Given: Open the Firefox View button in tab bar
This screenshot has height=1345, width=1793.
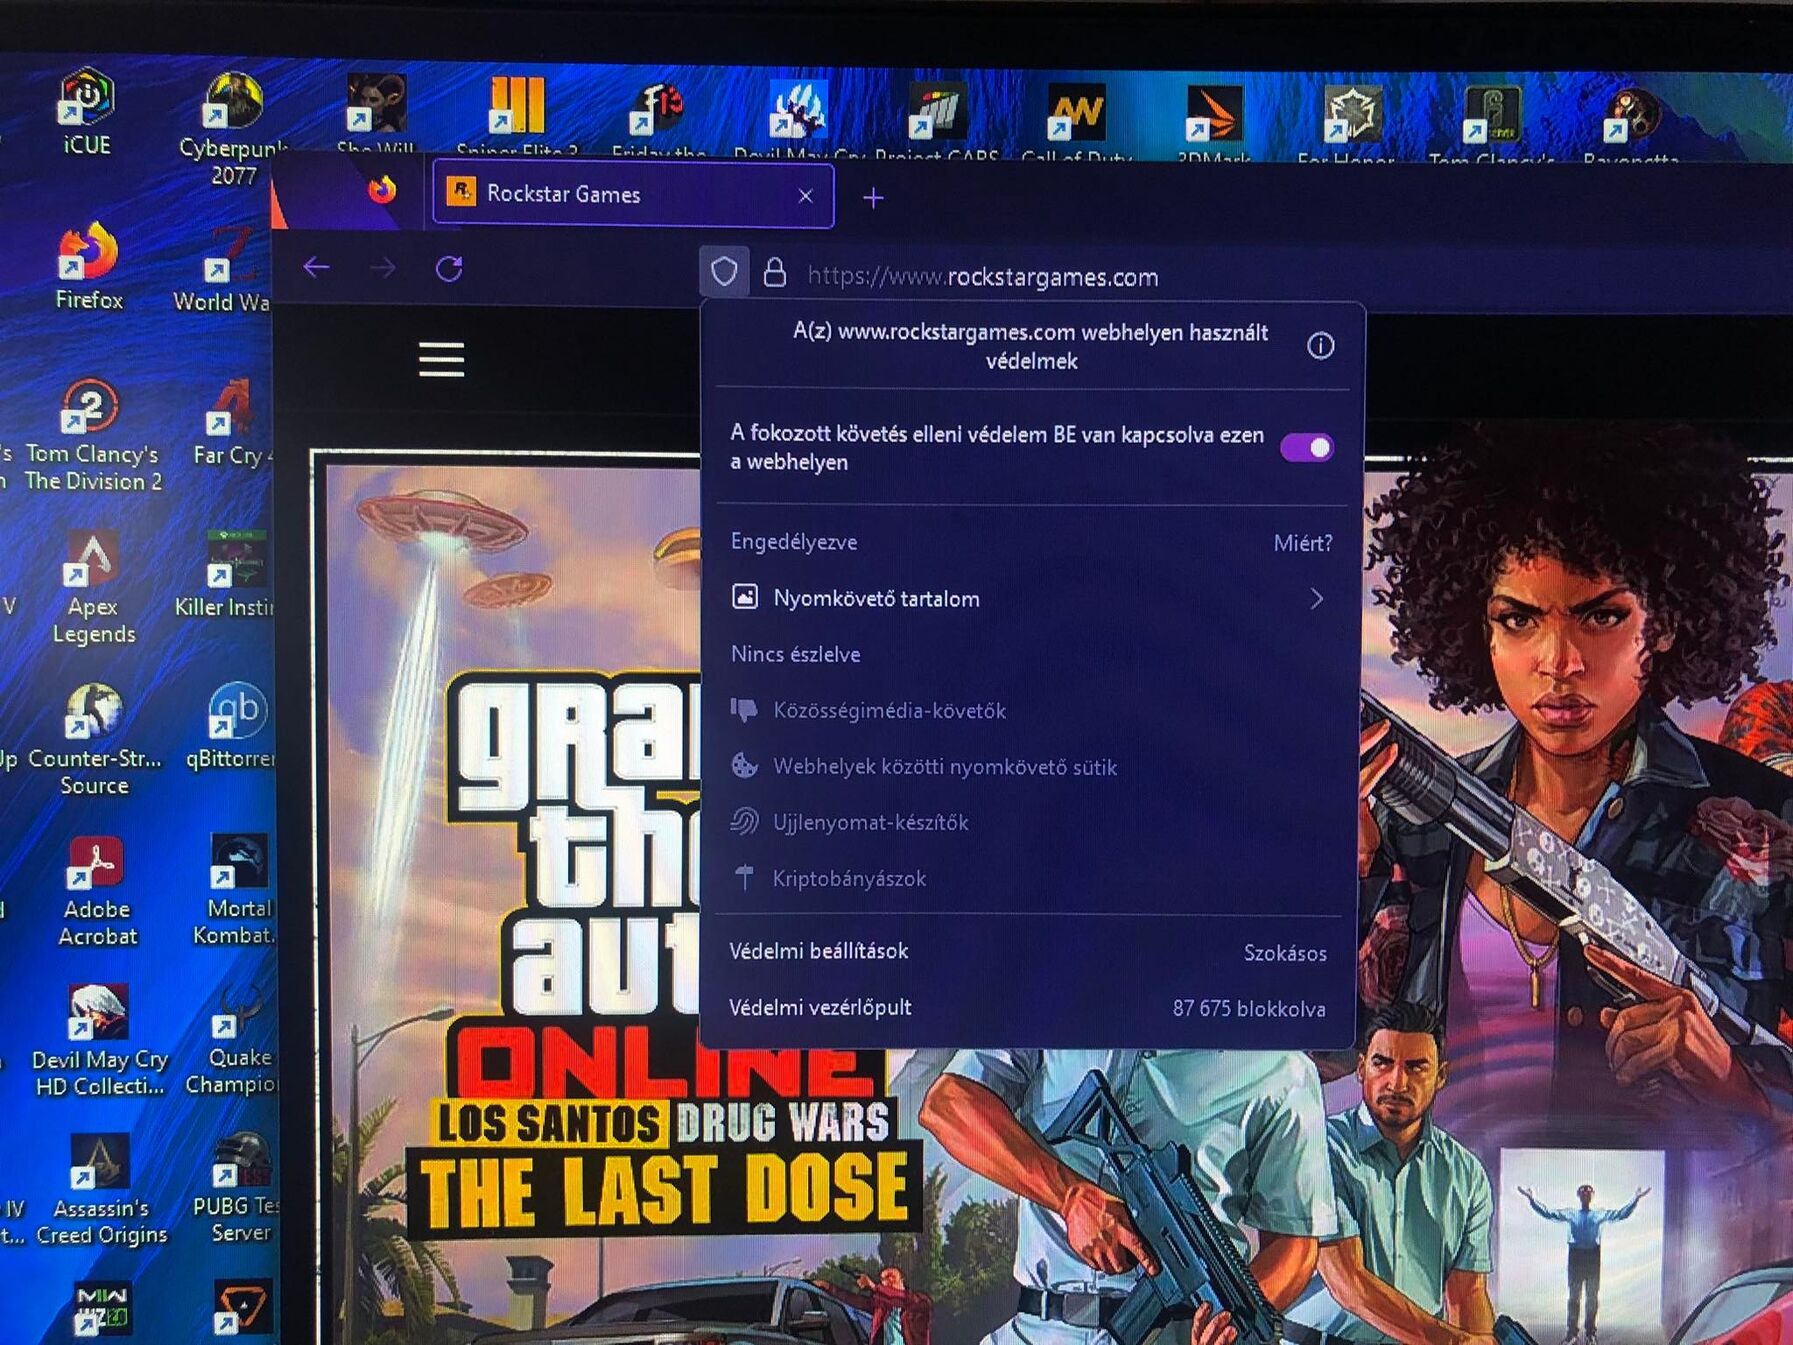Looking at the screenshot, I should pyautogui.click(x=381, y=190).
